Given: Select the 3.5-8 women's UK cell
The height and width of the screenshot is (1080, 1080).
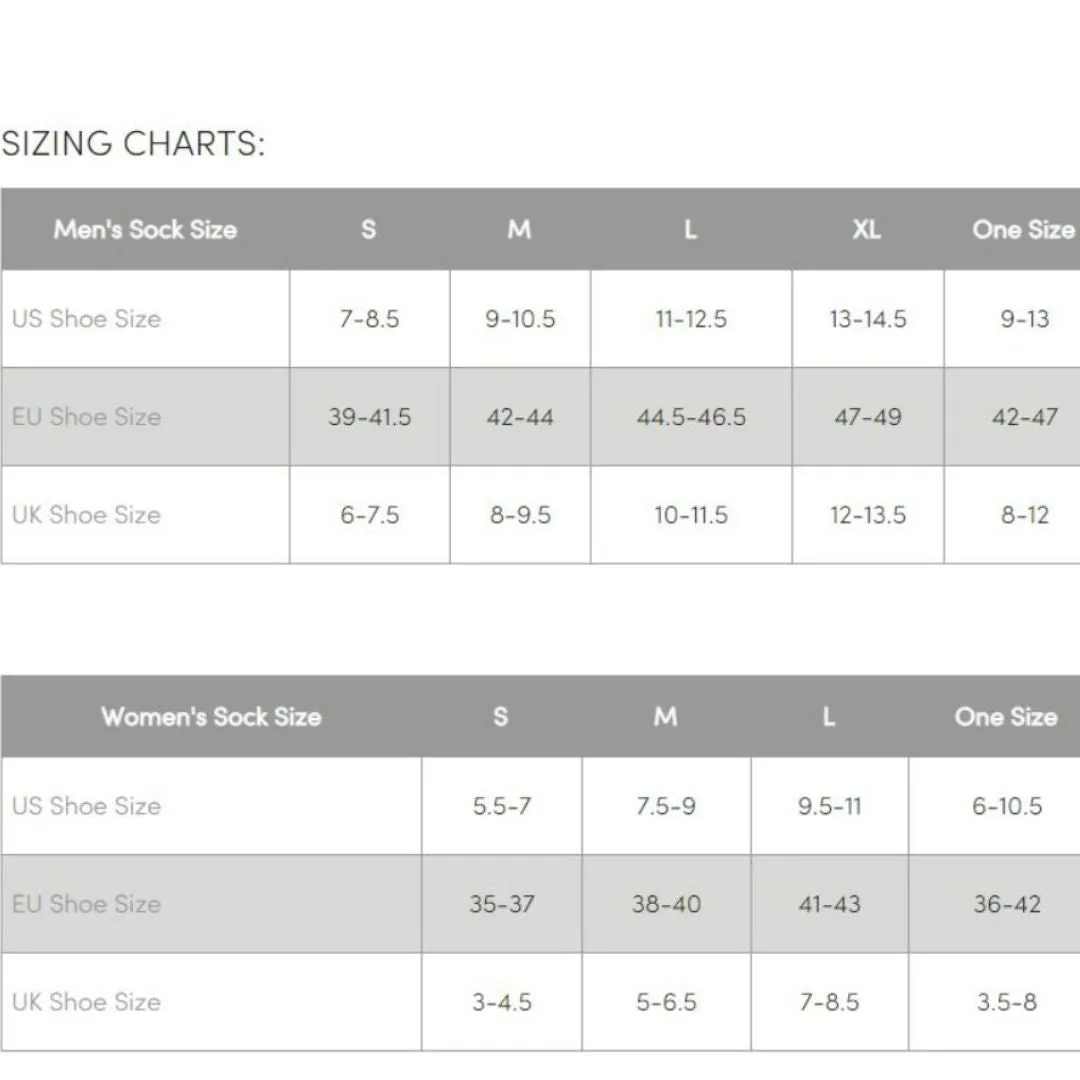Looking at the screenshot, I should pyautogui.click(x=1007, y=1001).
